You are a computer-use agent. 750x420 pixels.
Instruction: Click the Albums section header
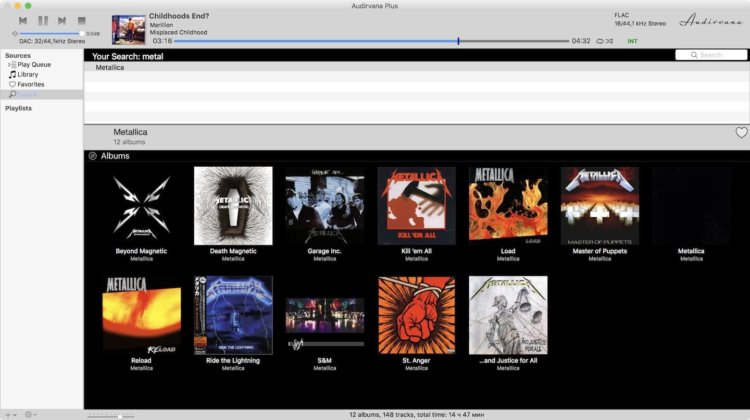(115, 156)
